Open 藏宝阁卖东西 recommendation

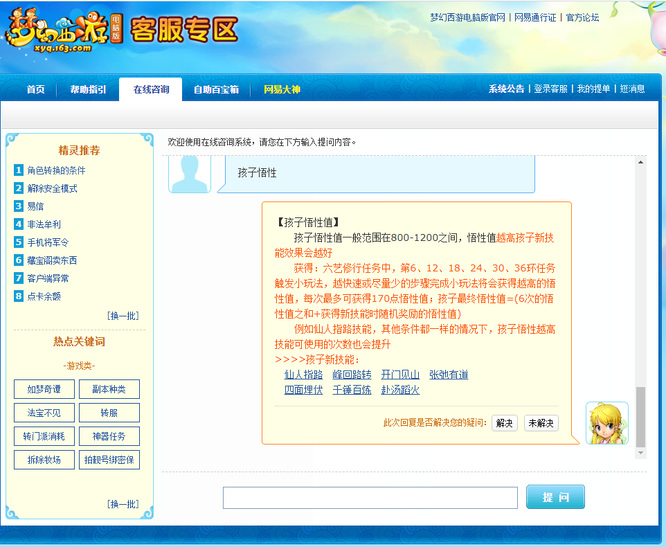(x=52, y=260)
